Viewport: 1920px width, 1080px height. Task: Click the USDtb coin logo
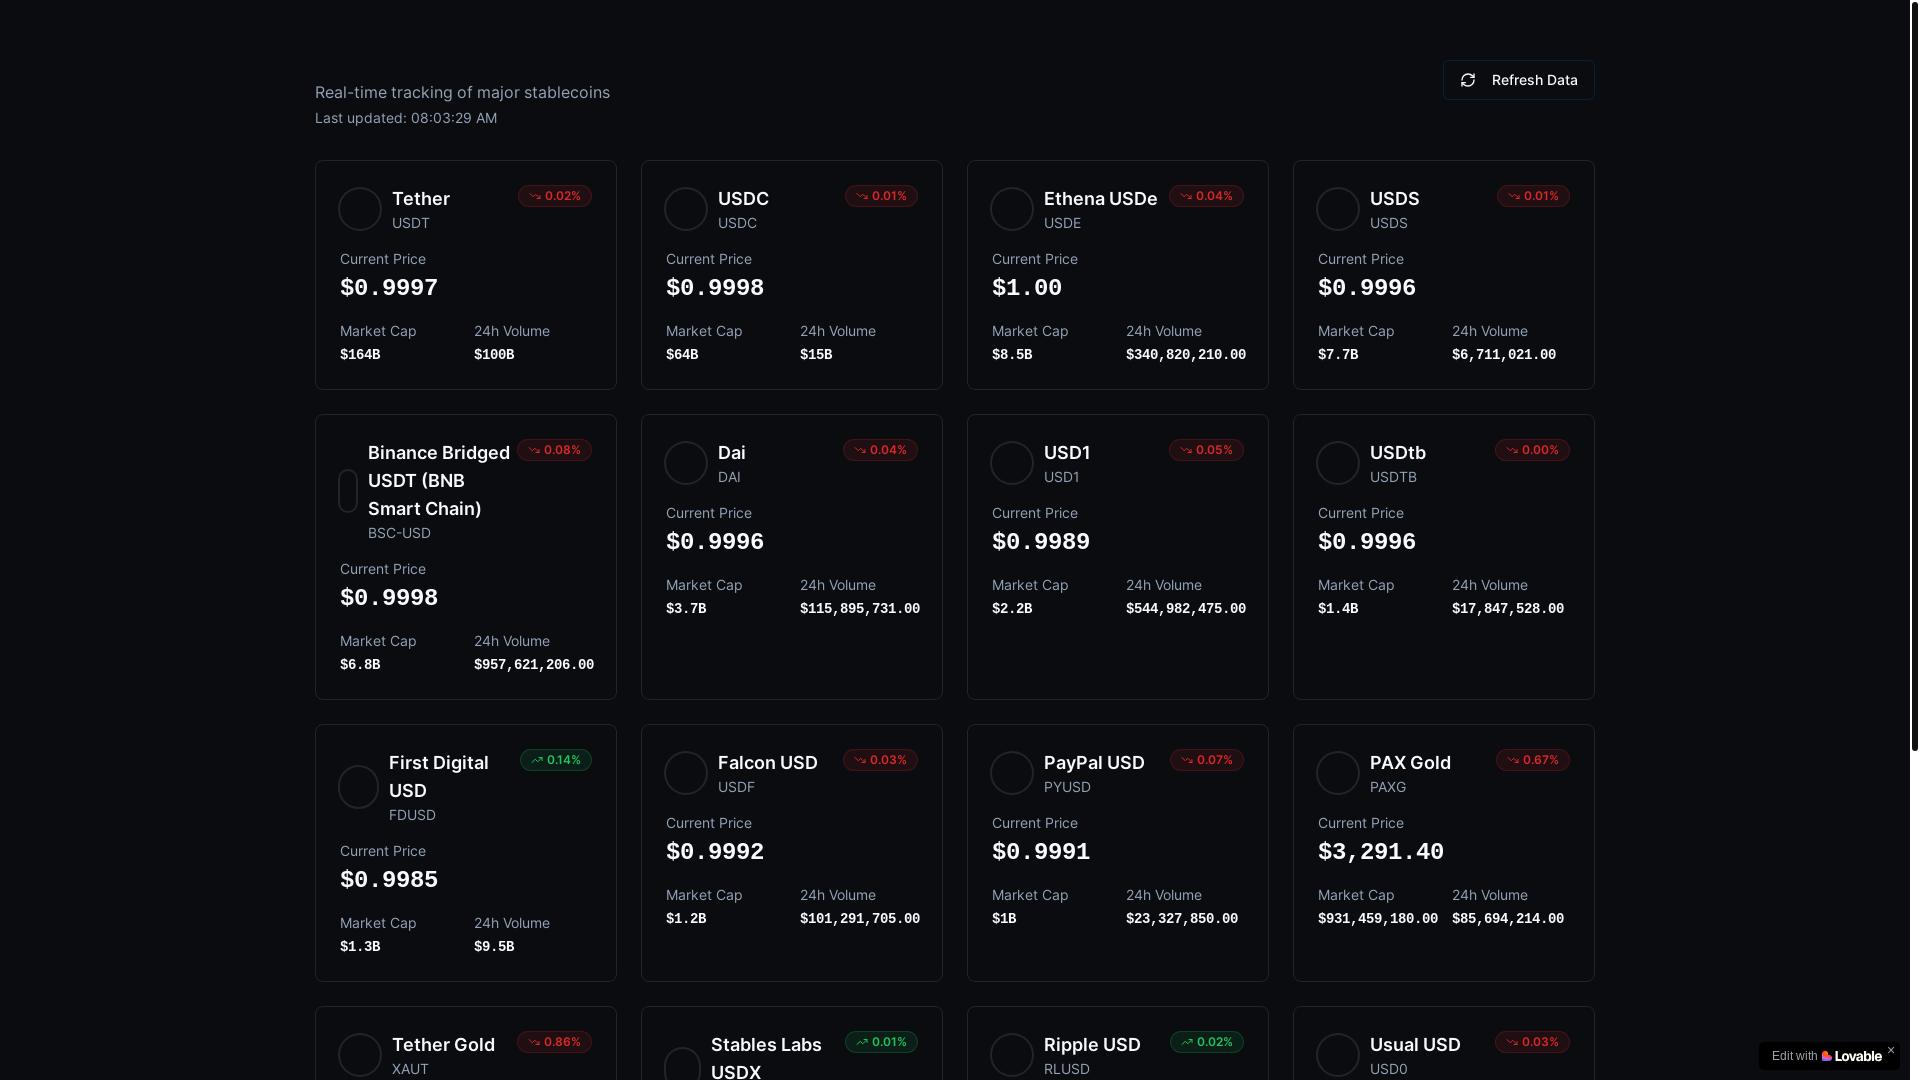click(1338, 463)
